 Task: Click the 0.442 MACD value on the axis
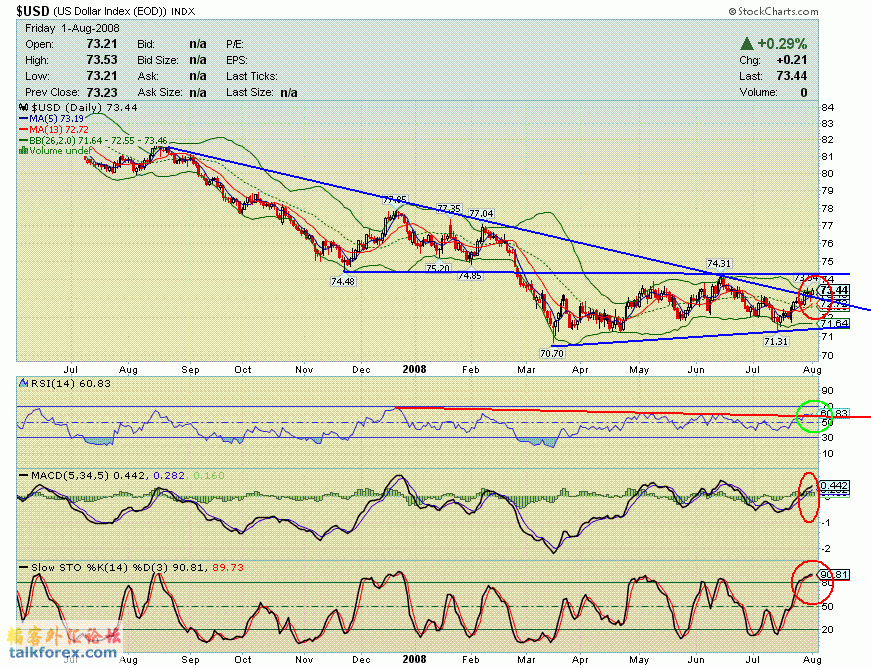pos(834,486)
